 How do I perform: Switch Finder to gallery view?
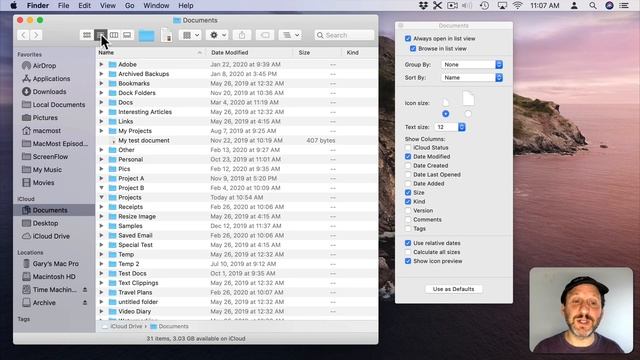point(127,35)
